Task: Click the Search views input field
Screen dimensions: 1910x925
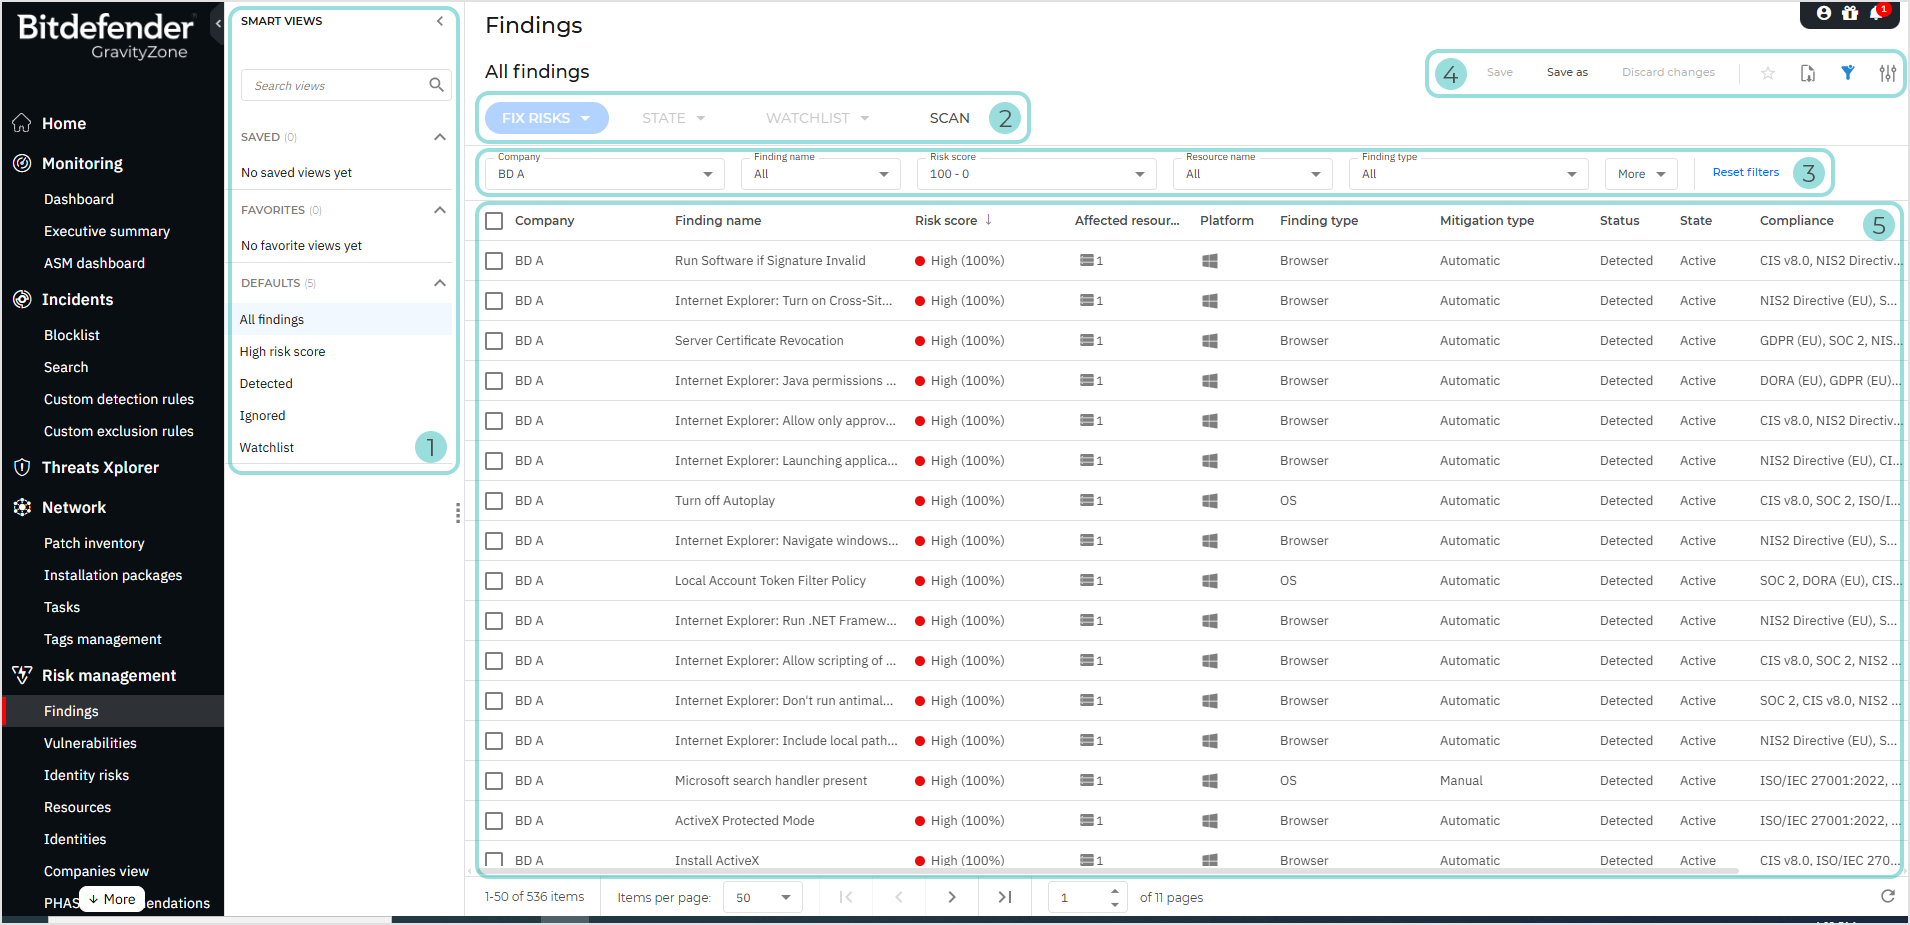Action: (337, 86)
